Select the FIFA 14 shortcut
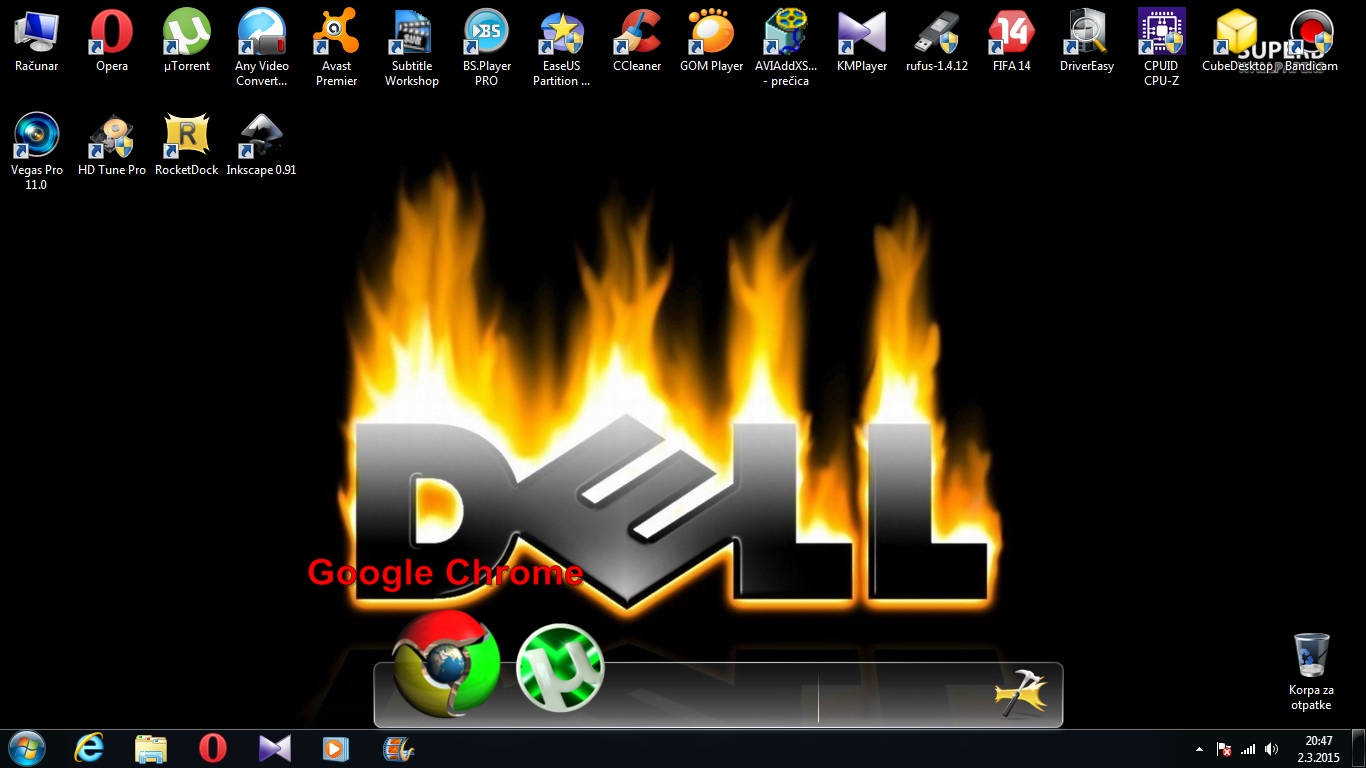This screenshot has height=768, width=1366. pyautogui.click(x=1011, y=41)
